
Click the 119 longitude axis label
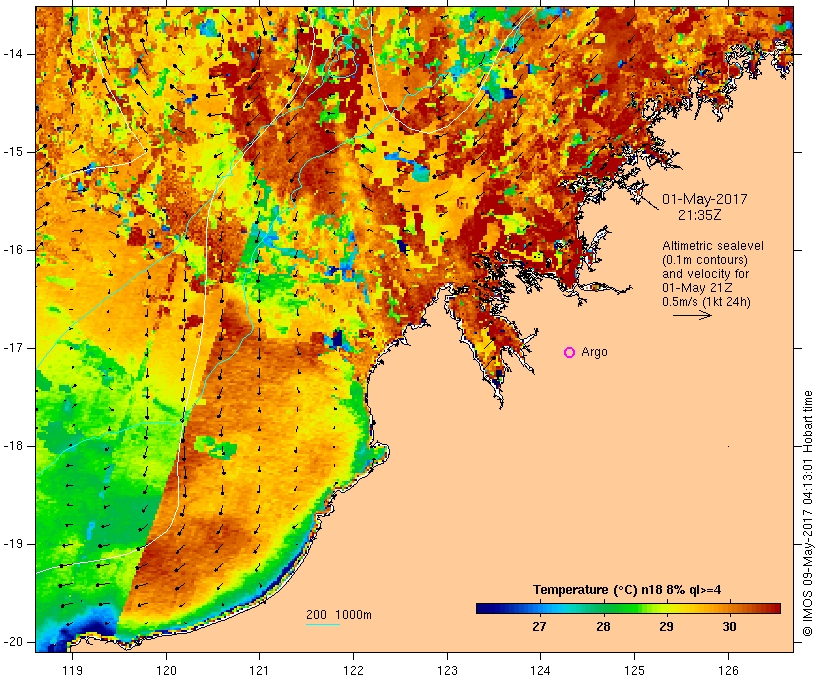click(x=72, y=670)
